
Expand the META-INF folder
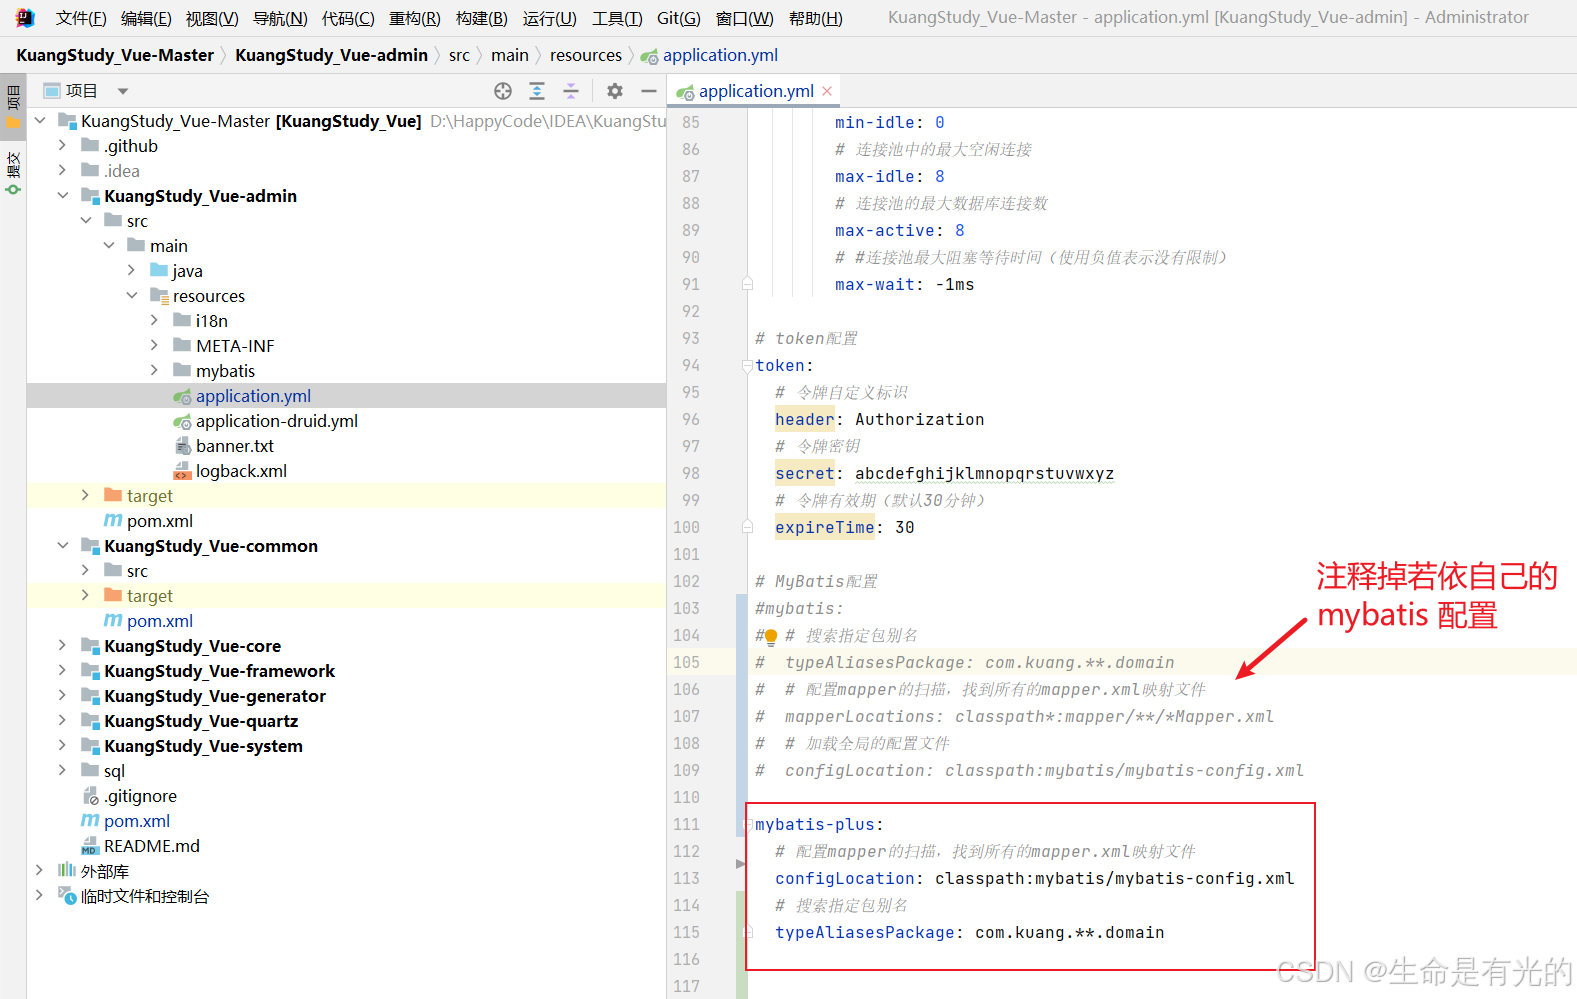154,346
